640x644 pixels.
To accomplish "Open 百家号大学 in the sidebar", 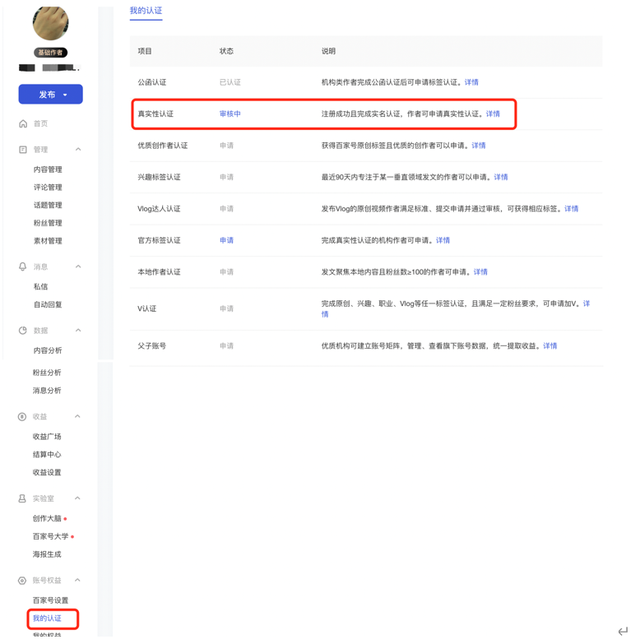I will [51, 536].
